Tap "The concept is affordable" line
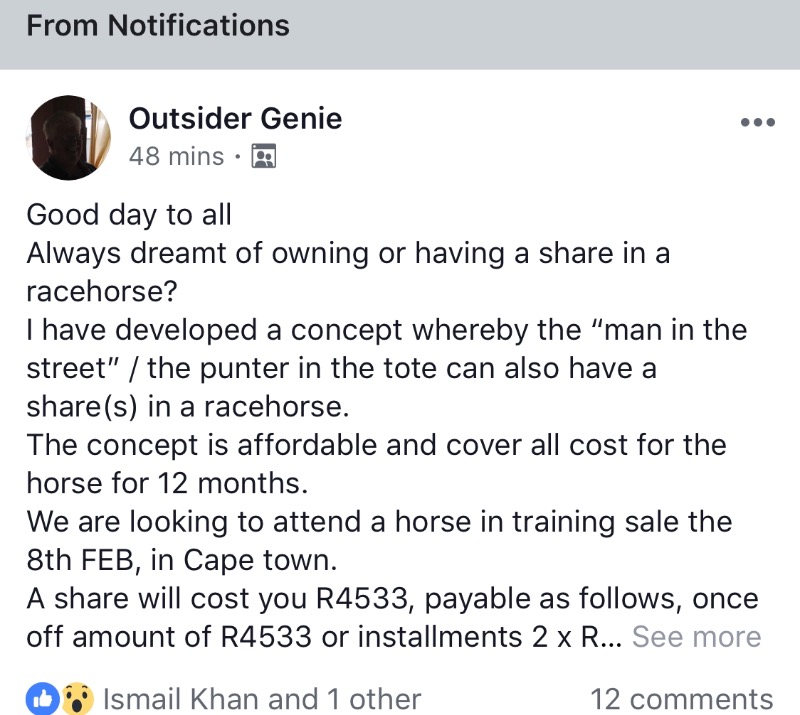Screen dimensions: 800x715 coord(376,444)
